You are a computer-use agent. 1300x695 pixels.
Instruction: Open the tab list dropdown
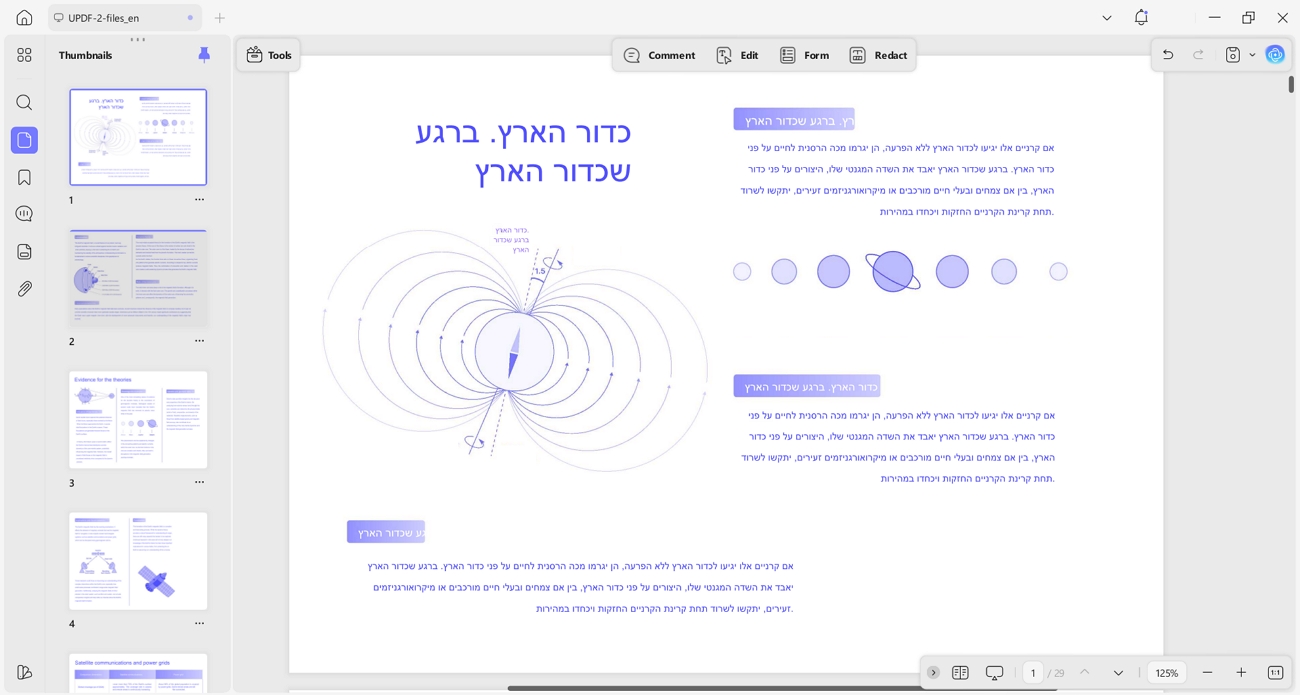[x=1106, y=17]
